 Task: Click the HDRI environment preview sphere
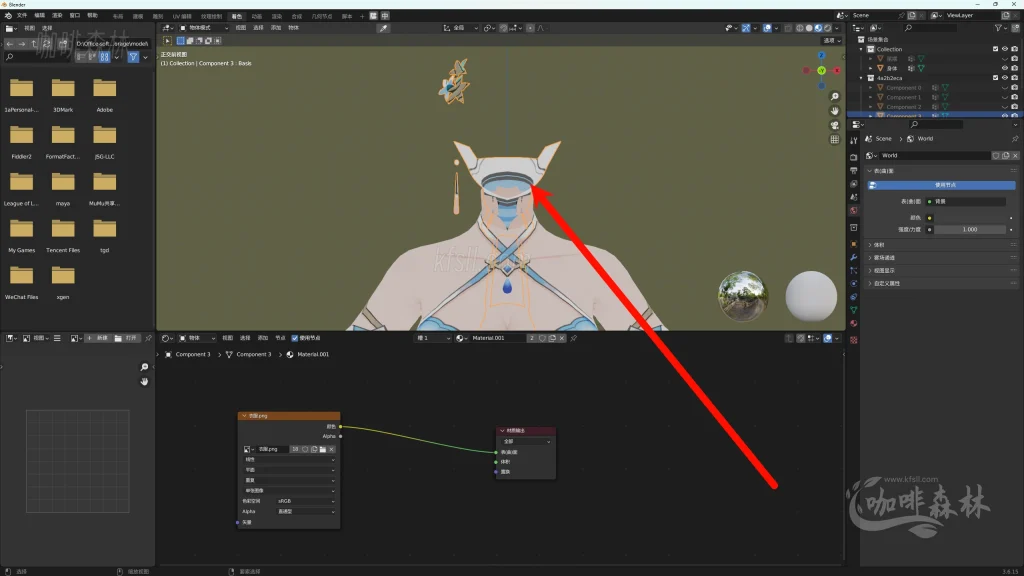point(743,296)
